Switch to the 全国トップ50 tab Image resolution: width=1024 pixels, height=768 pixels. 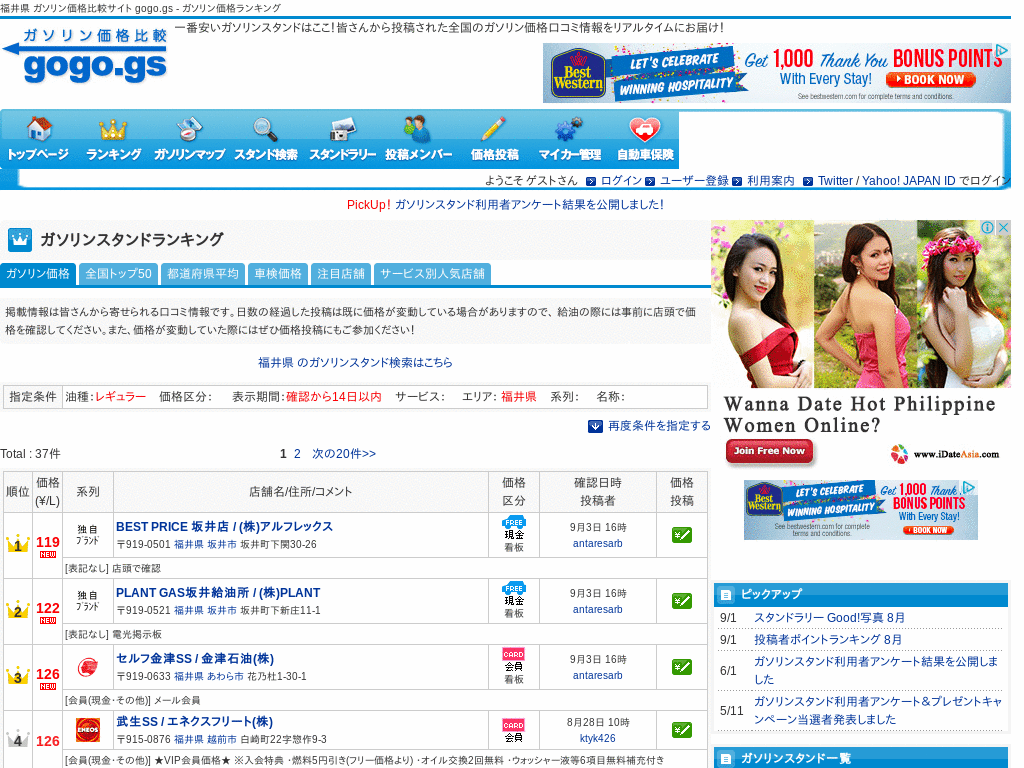[118, 274]
